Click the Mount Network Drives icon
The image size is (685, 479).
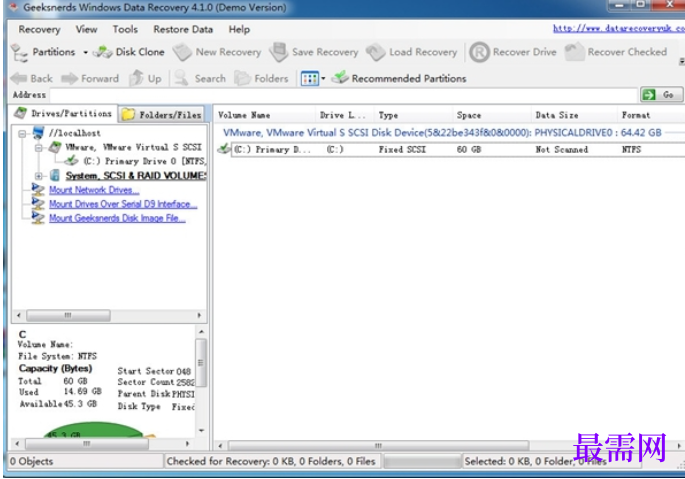click(x=38, y=190)
